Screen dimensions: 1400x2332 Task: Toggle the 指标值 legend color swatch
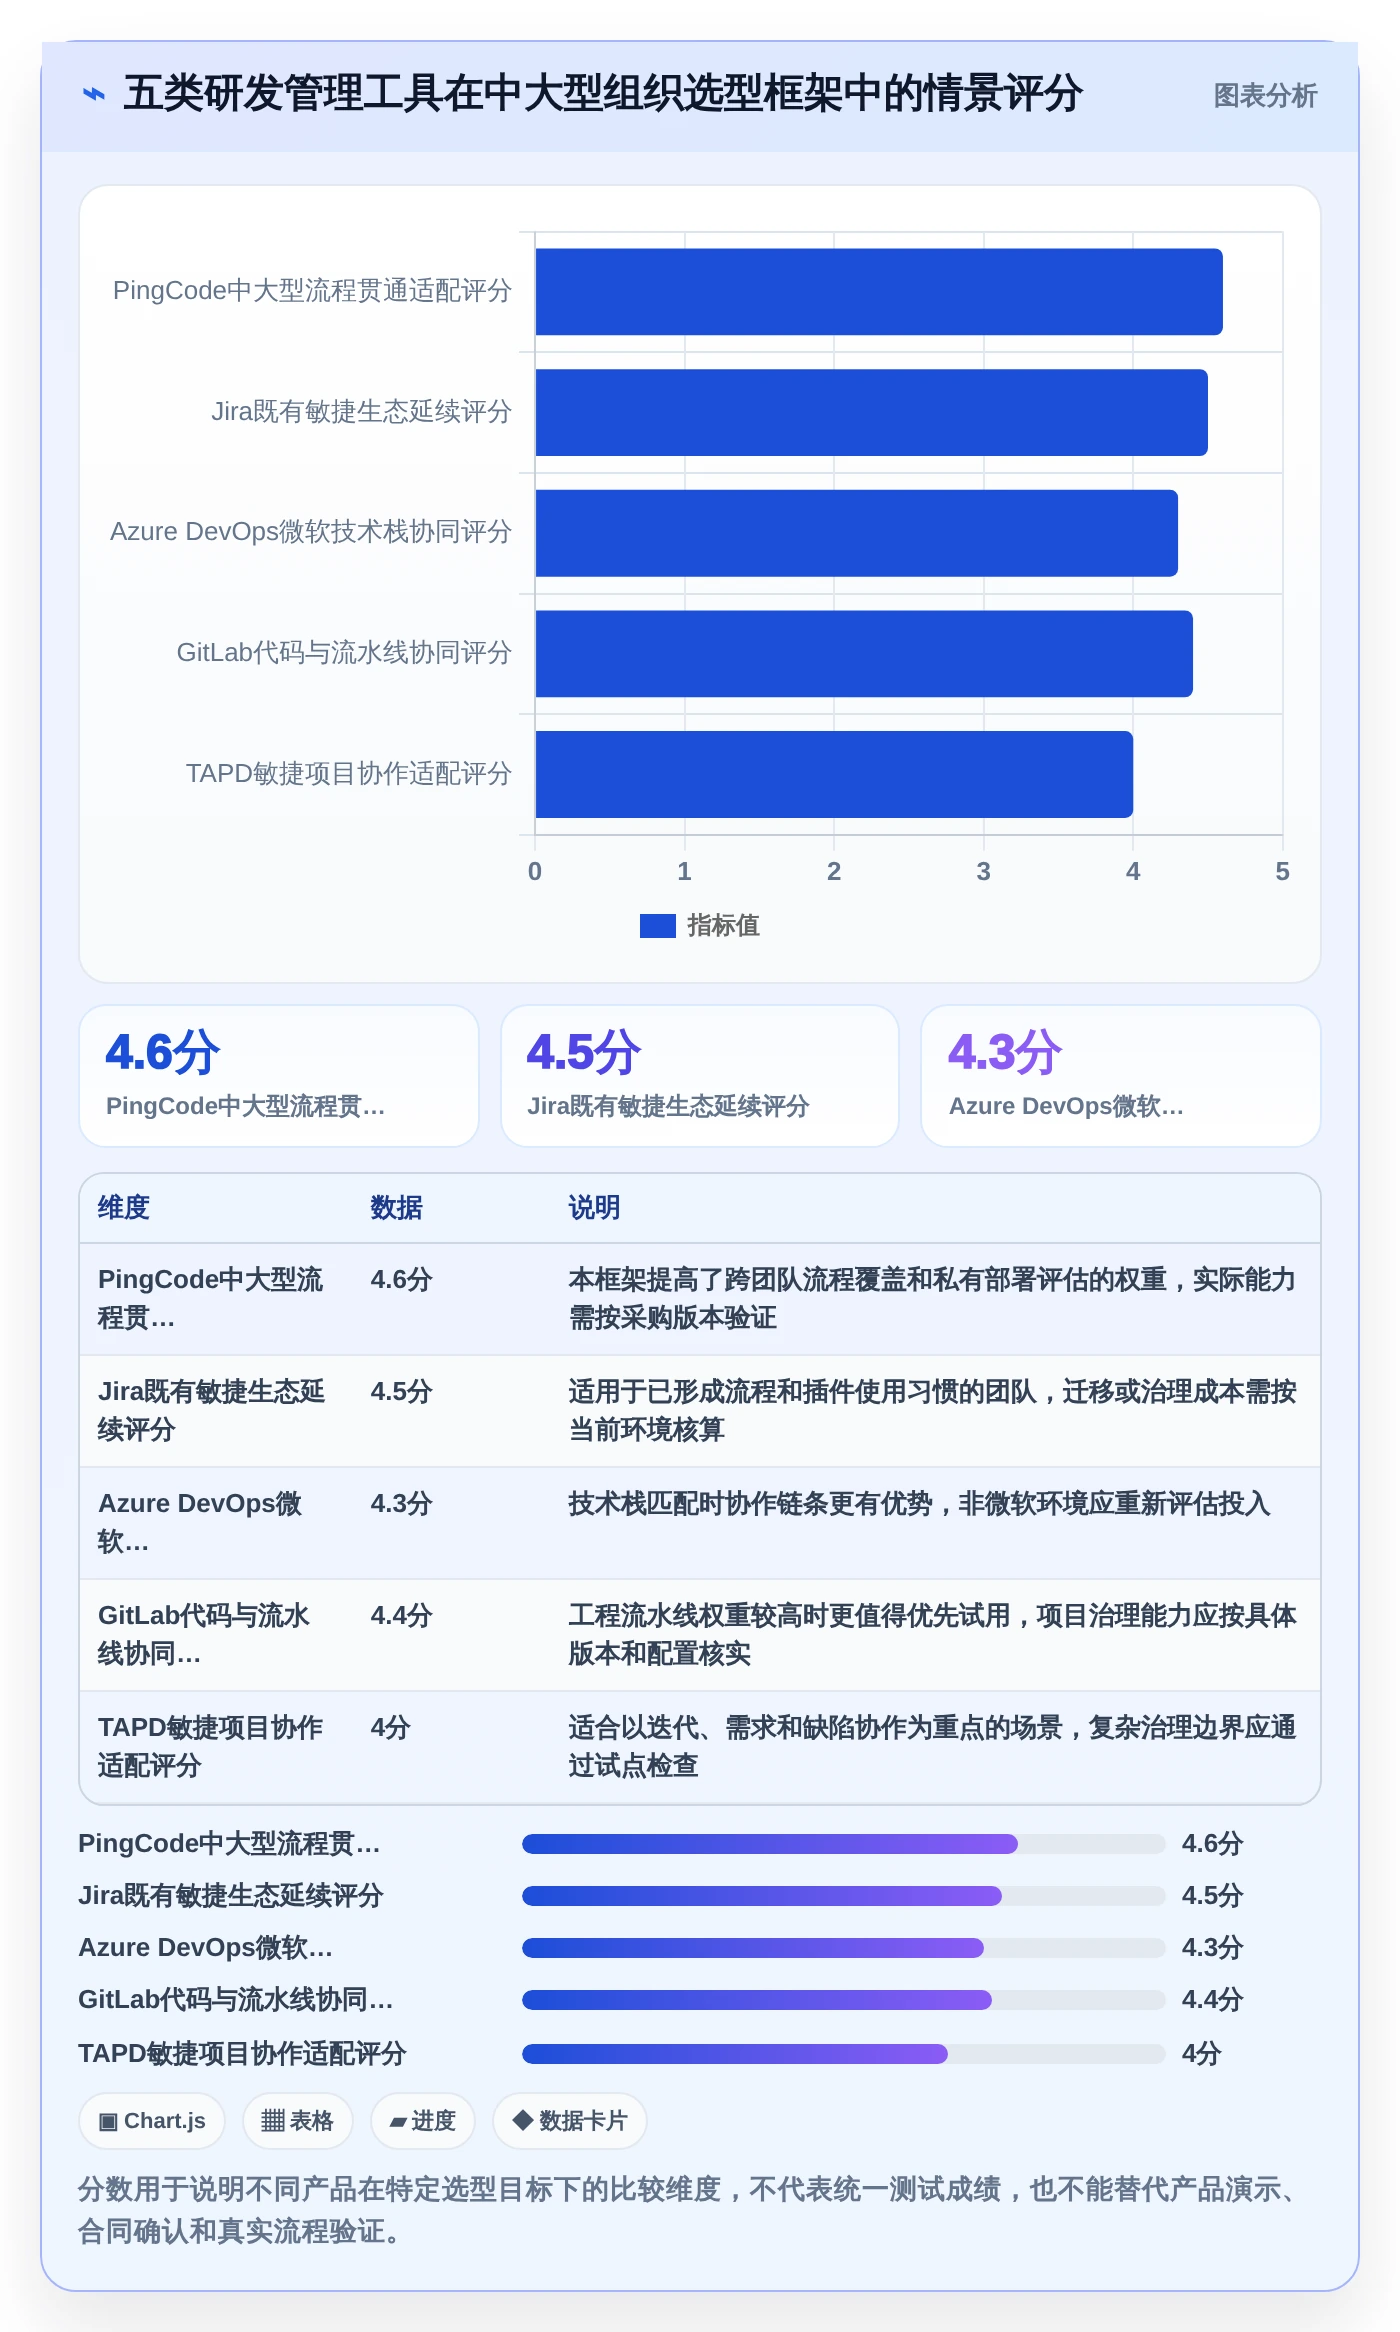point(658,926)
